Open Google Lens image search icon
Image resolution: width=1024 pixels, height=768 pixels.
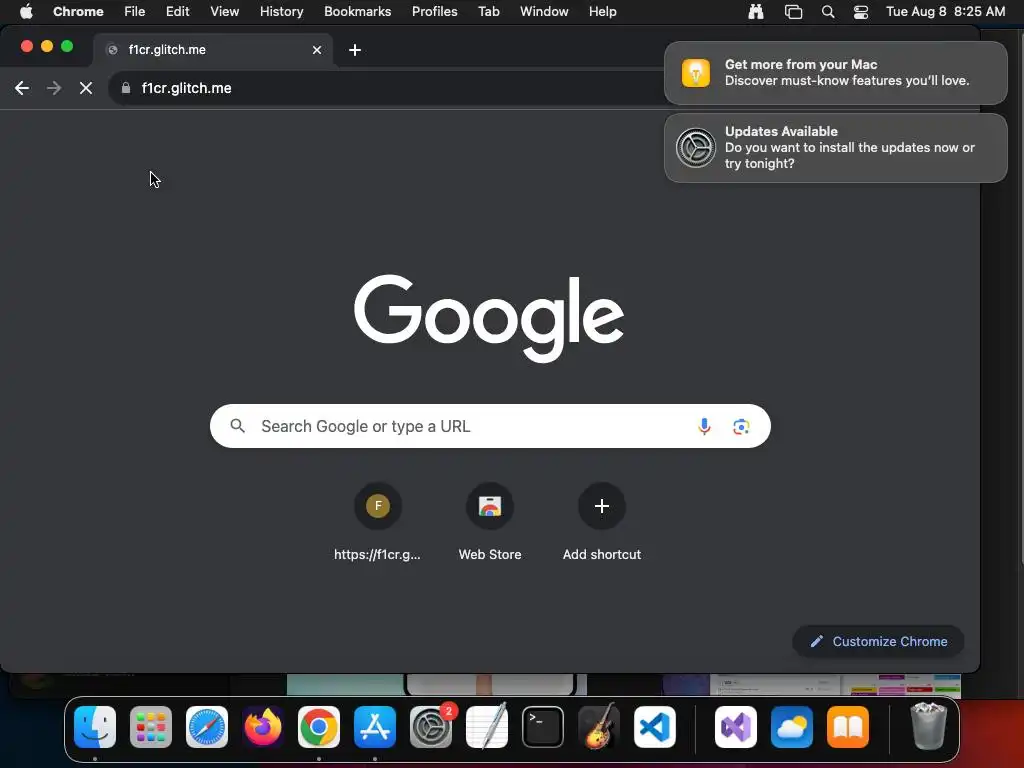(x=741, y=426)
